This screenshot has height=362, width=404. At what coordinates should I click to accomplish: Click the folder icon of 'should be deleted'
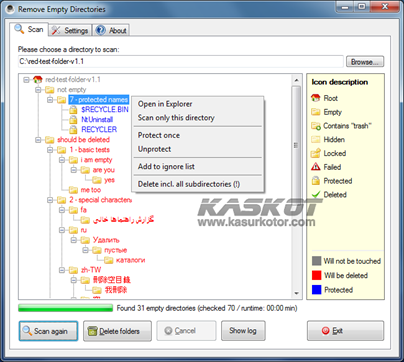[49, 140]
